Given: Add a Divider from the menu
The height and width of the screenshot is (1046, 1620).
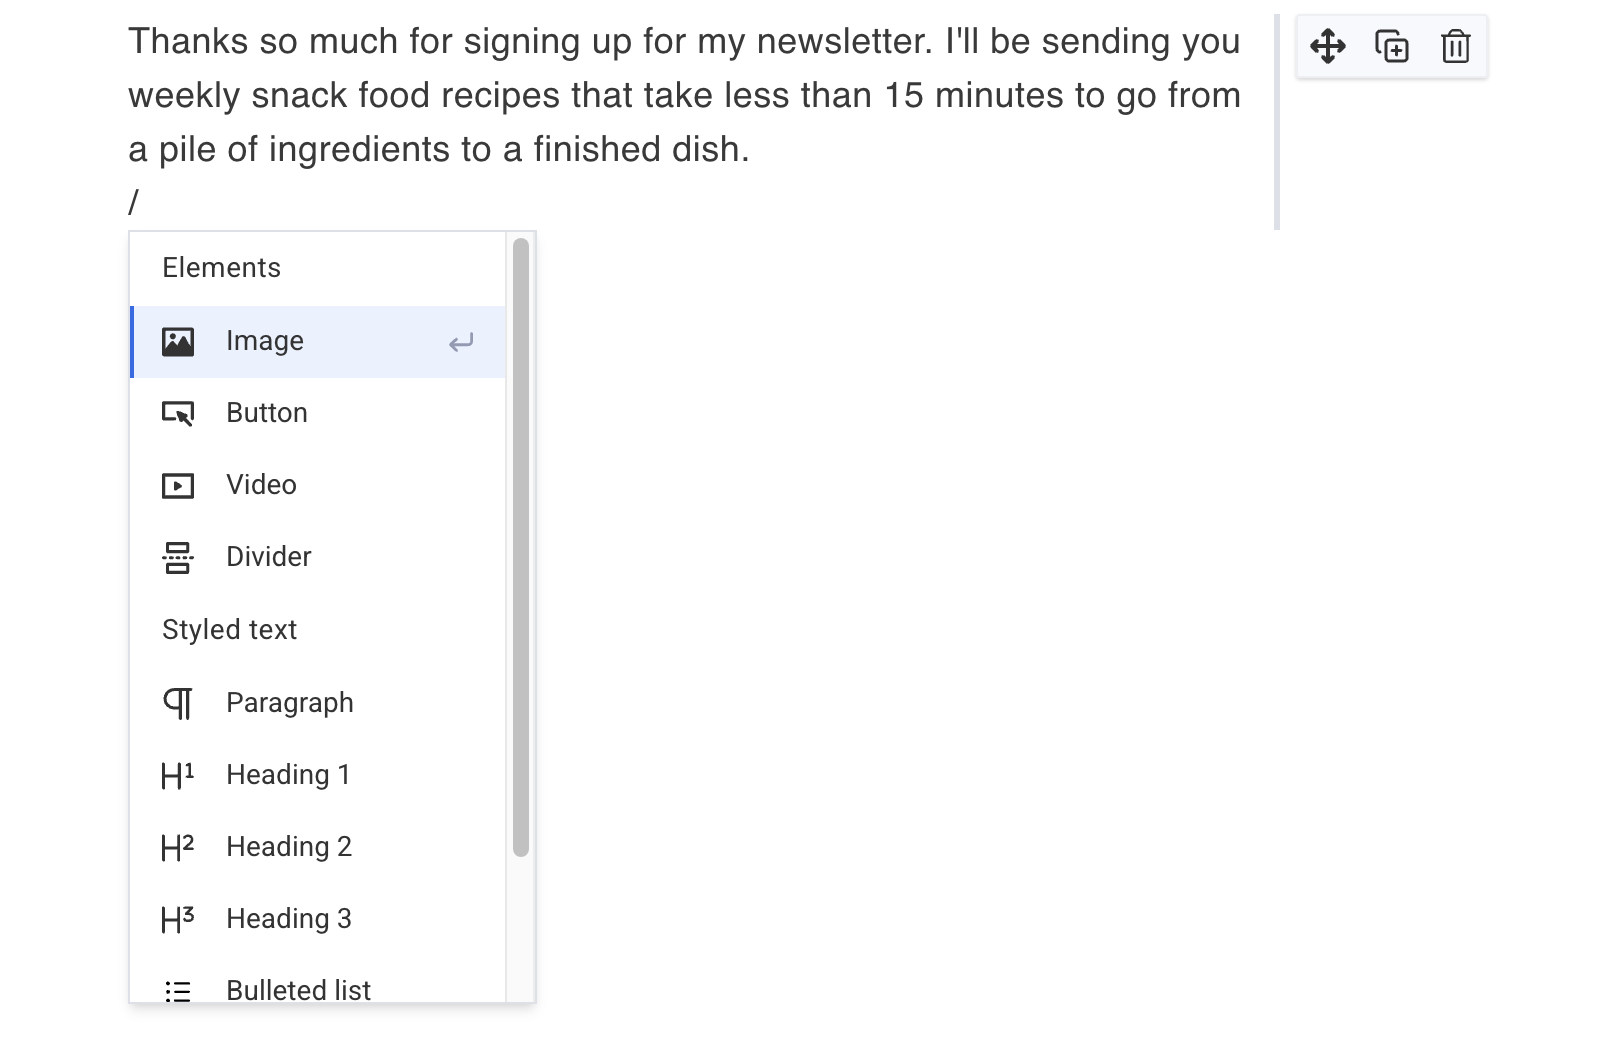Looking at the screenshot, I should (269, 557).
